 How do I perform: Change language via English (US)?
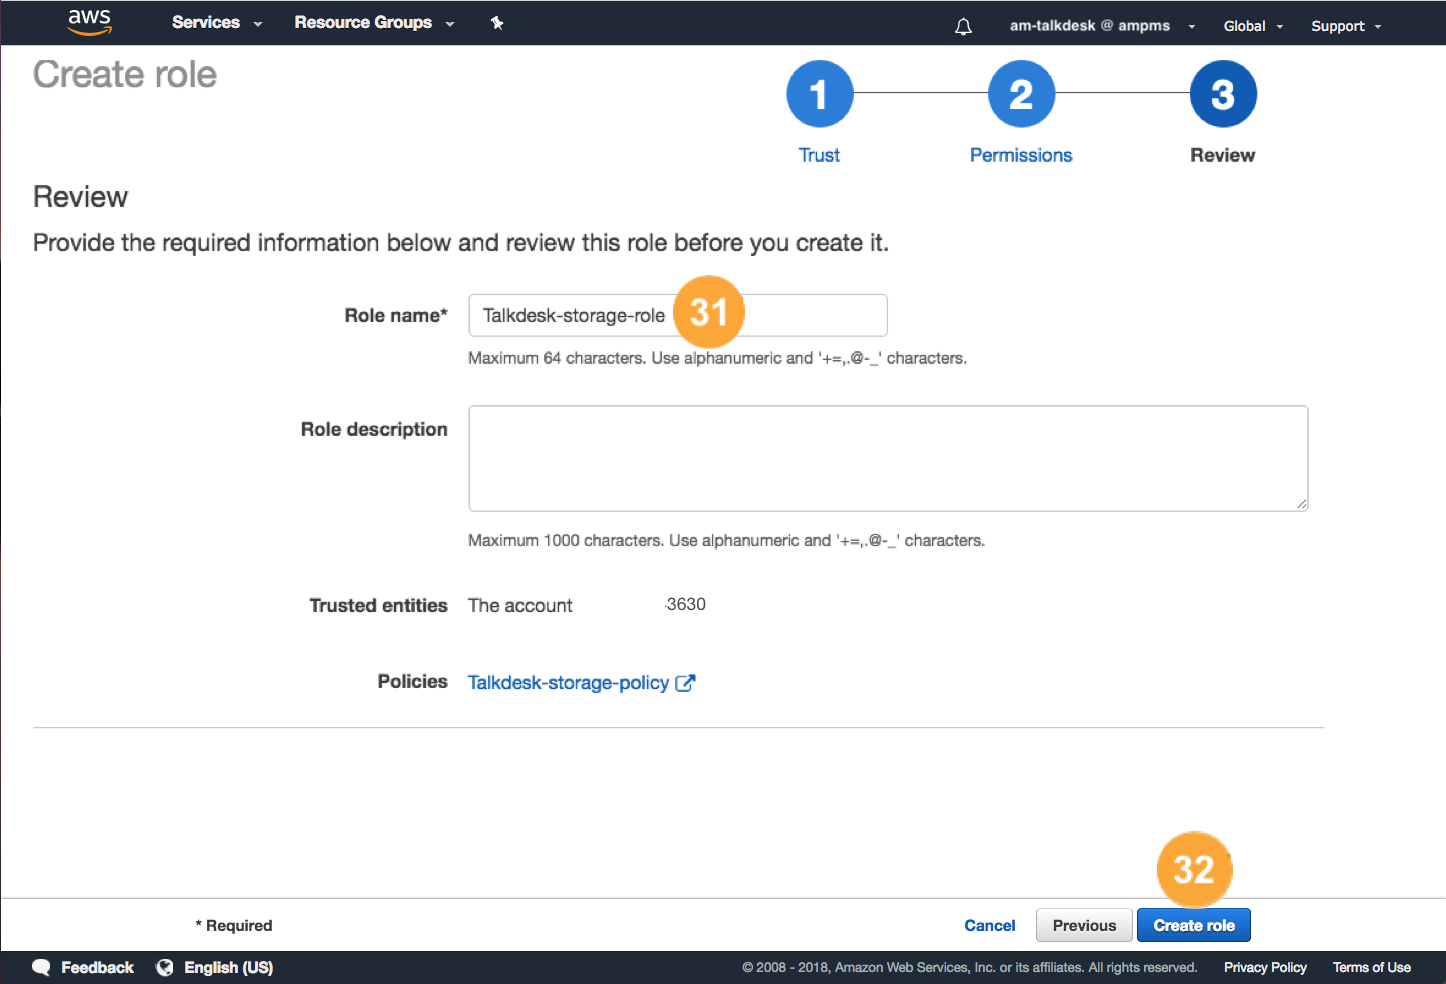pos(228,967)
